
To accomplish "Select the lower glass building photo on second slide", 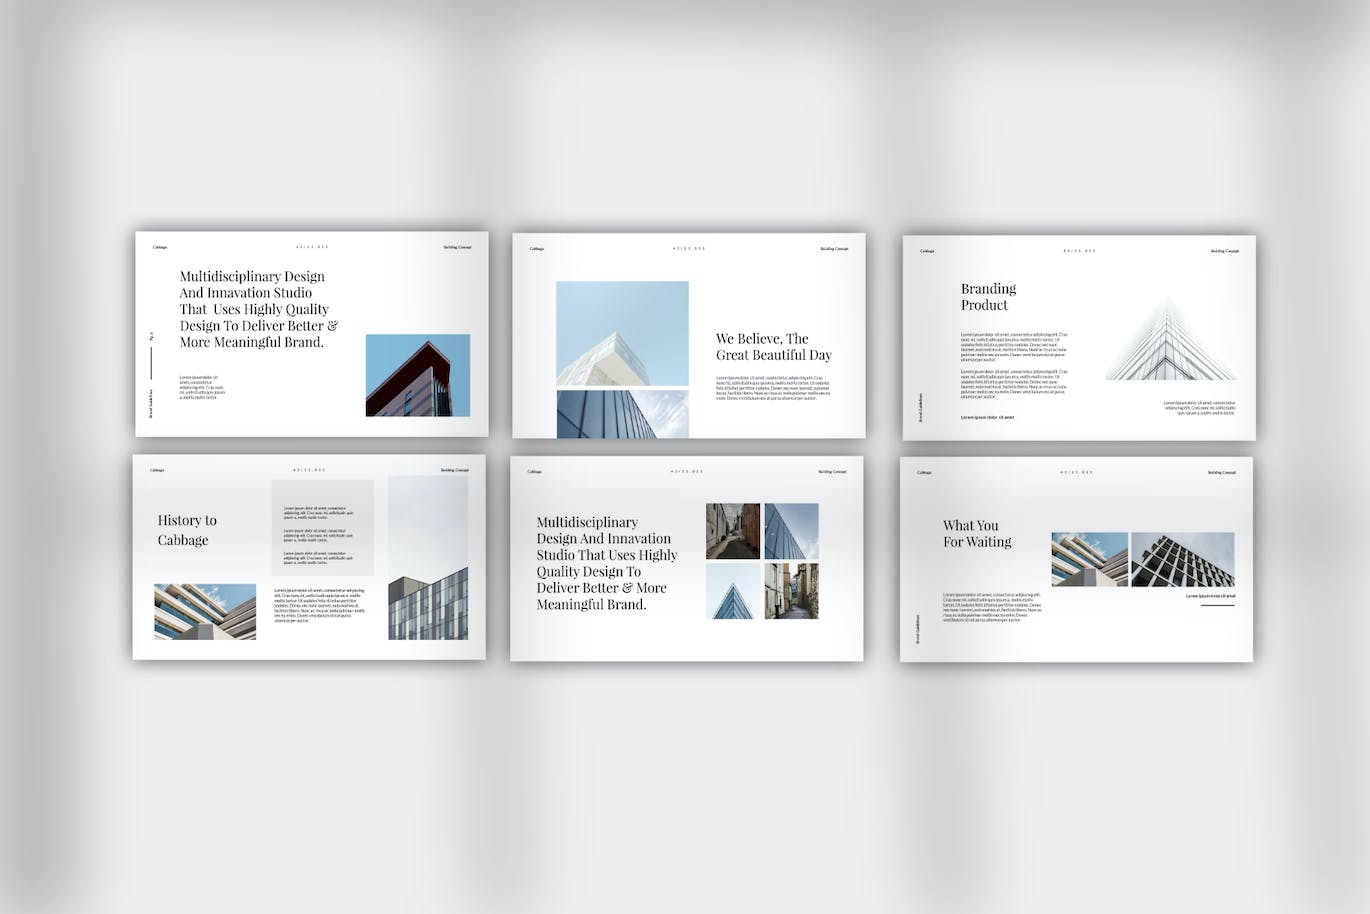I will click(x=622, y=414).
